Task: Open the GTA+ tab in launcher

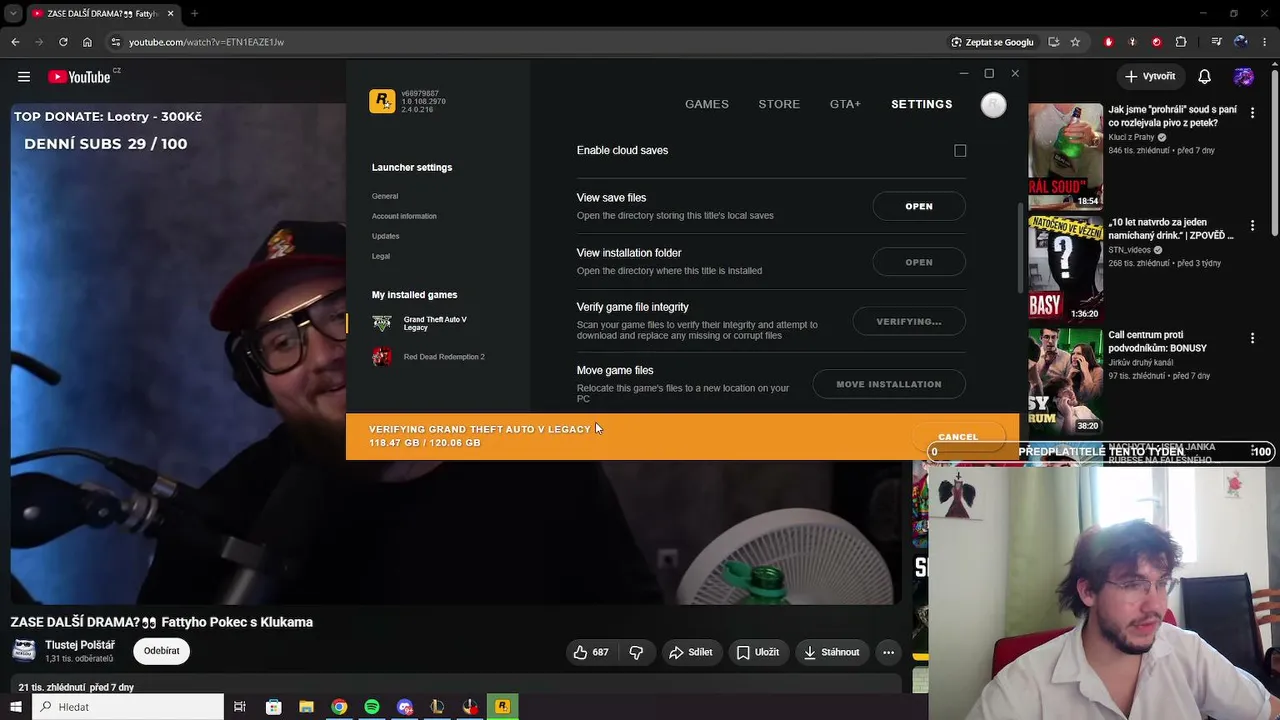Action: 845,104
